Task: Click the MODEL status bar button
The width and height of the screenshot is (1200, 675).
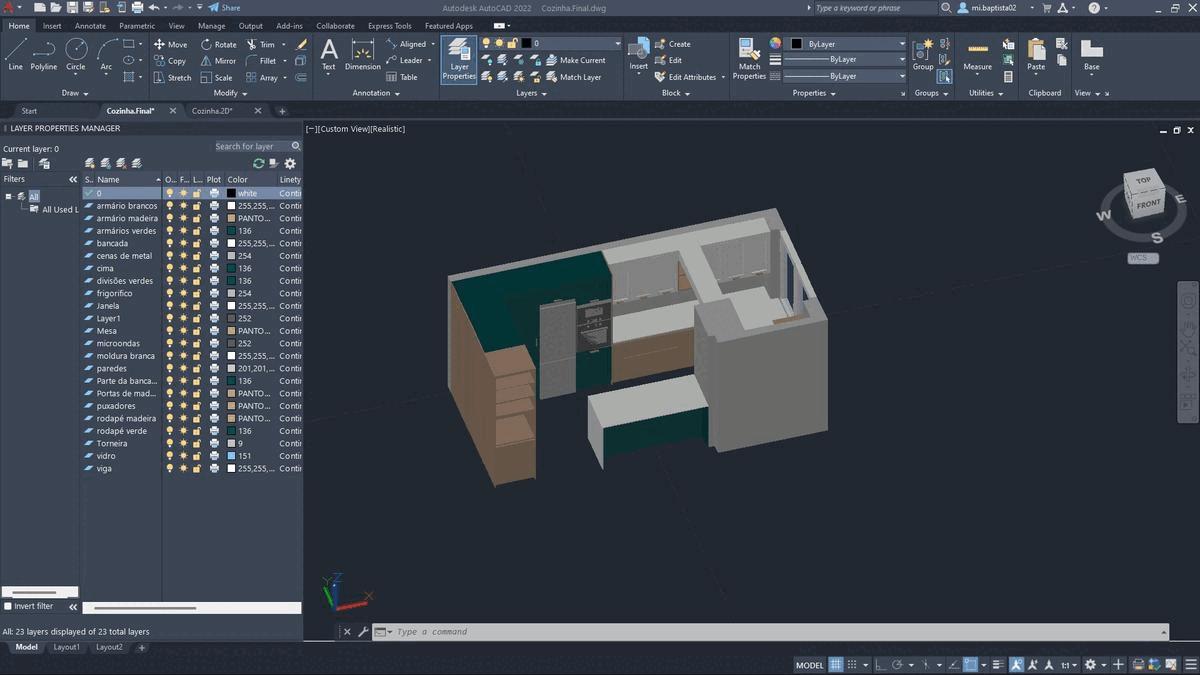Action: click(x=810, y=665)
